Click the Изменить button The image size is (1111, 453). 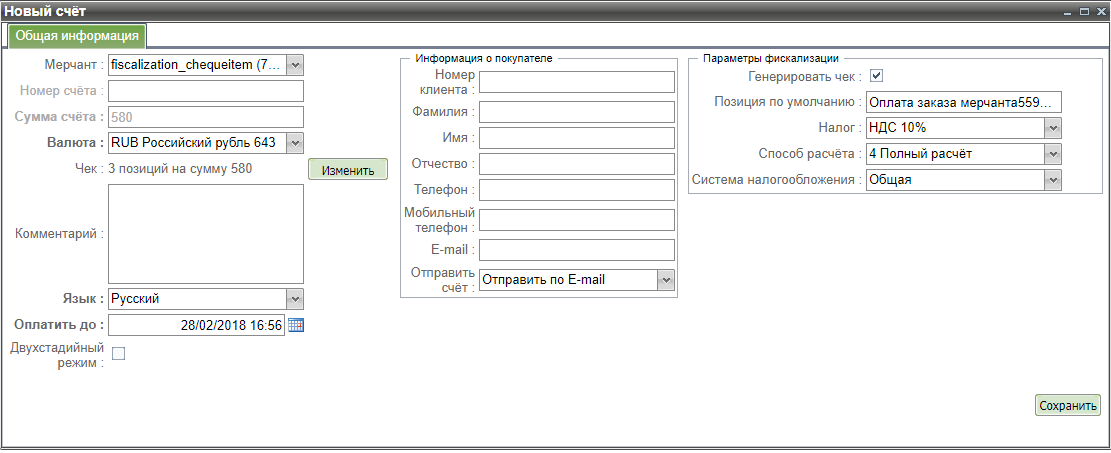click(347, 170)
